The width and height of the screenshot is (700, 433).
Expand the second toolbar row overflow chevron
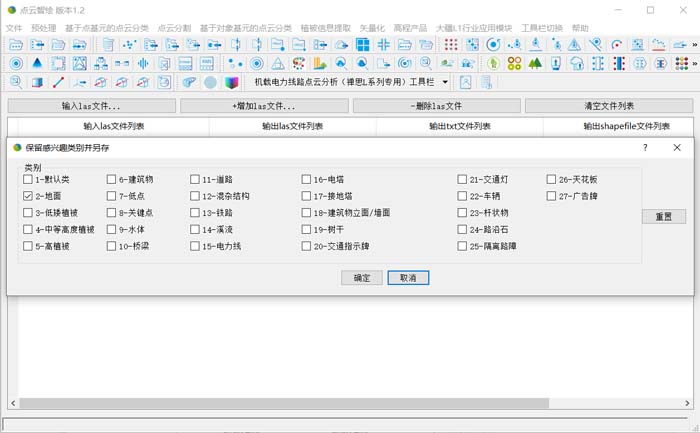(691, 63)
